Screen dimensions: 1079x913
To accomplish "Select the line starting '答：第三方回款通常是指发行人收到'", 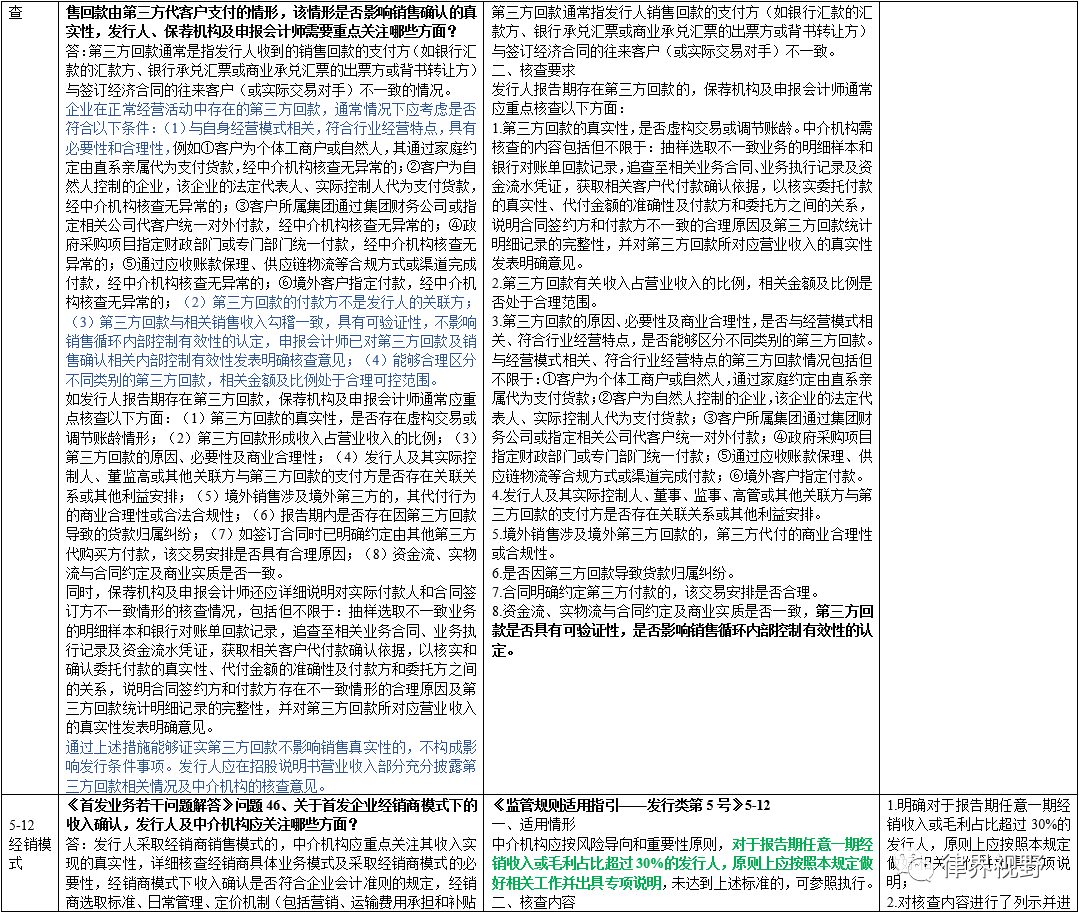I will (271, 51).
